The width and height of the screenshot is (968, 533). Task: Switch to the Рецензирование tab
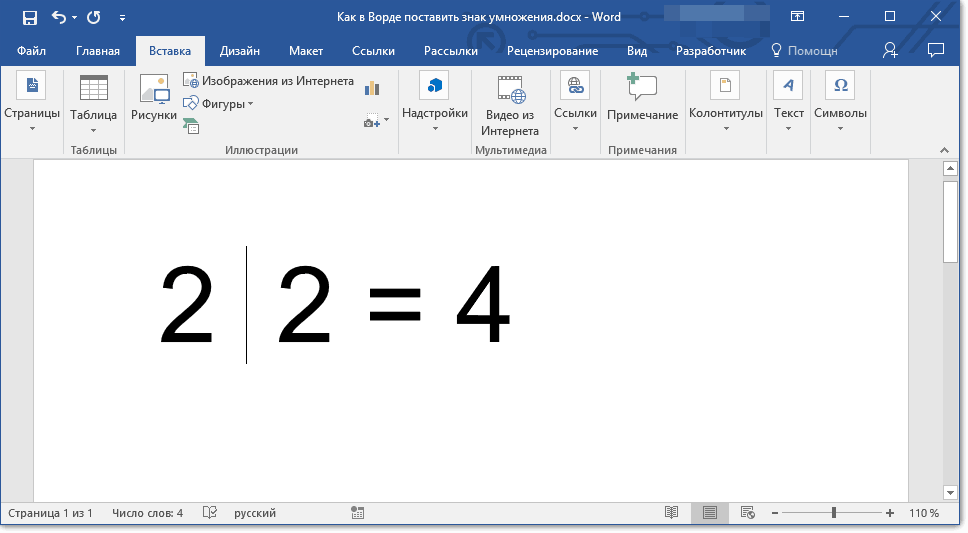click(552, 51)
